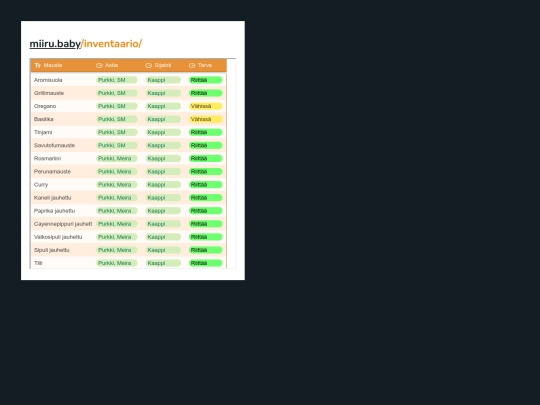Select the Aromisuola row name
540x405 pixels.
48,80
